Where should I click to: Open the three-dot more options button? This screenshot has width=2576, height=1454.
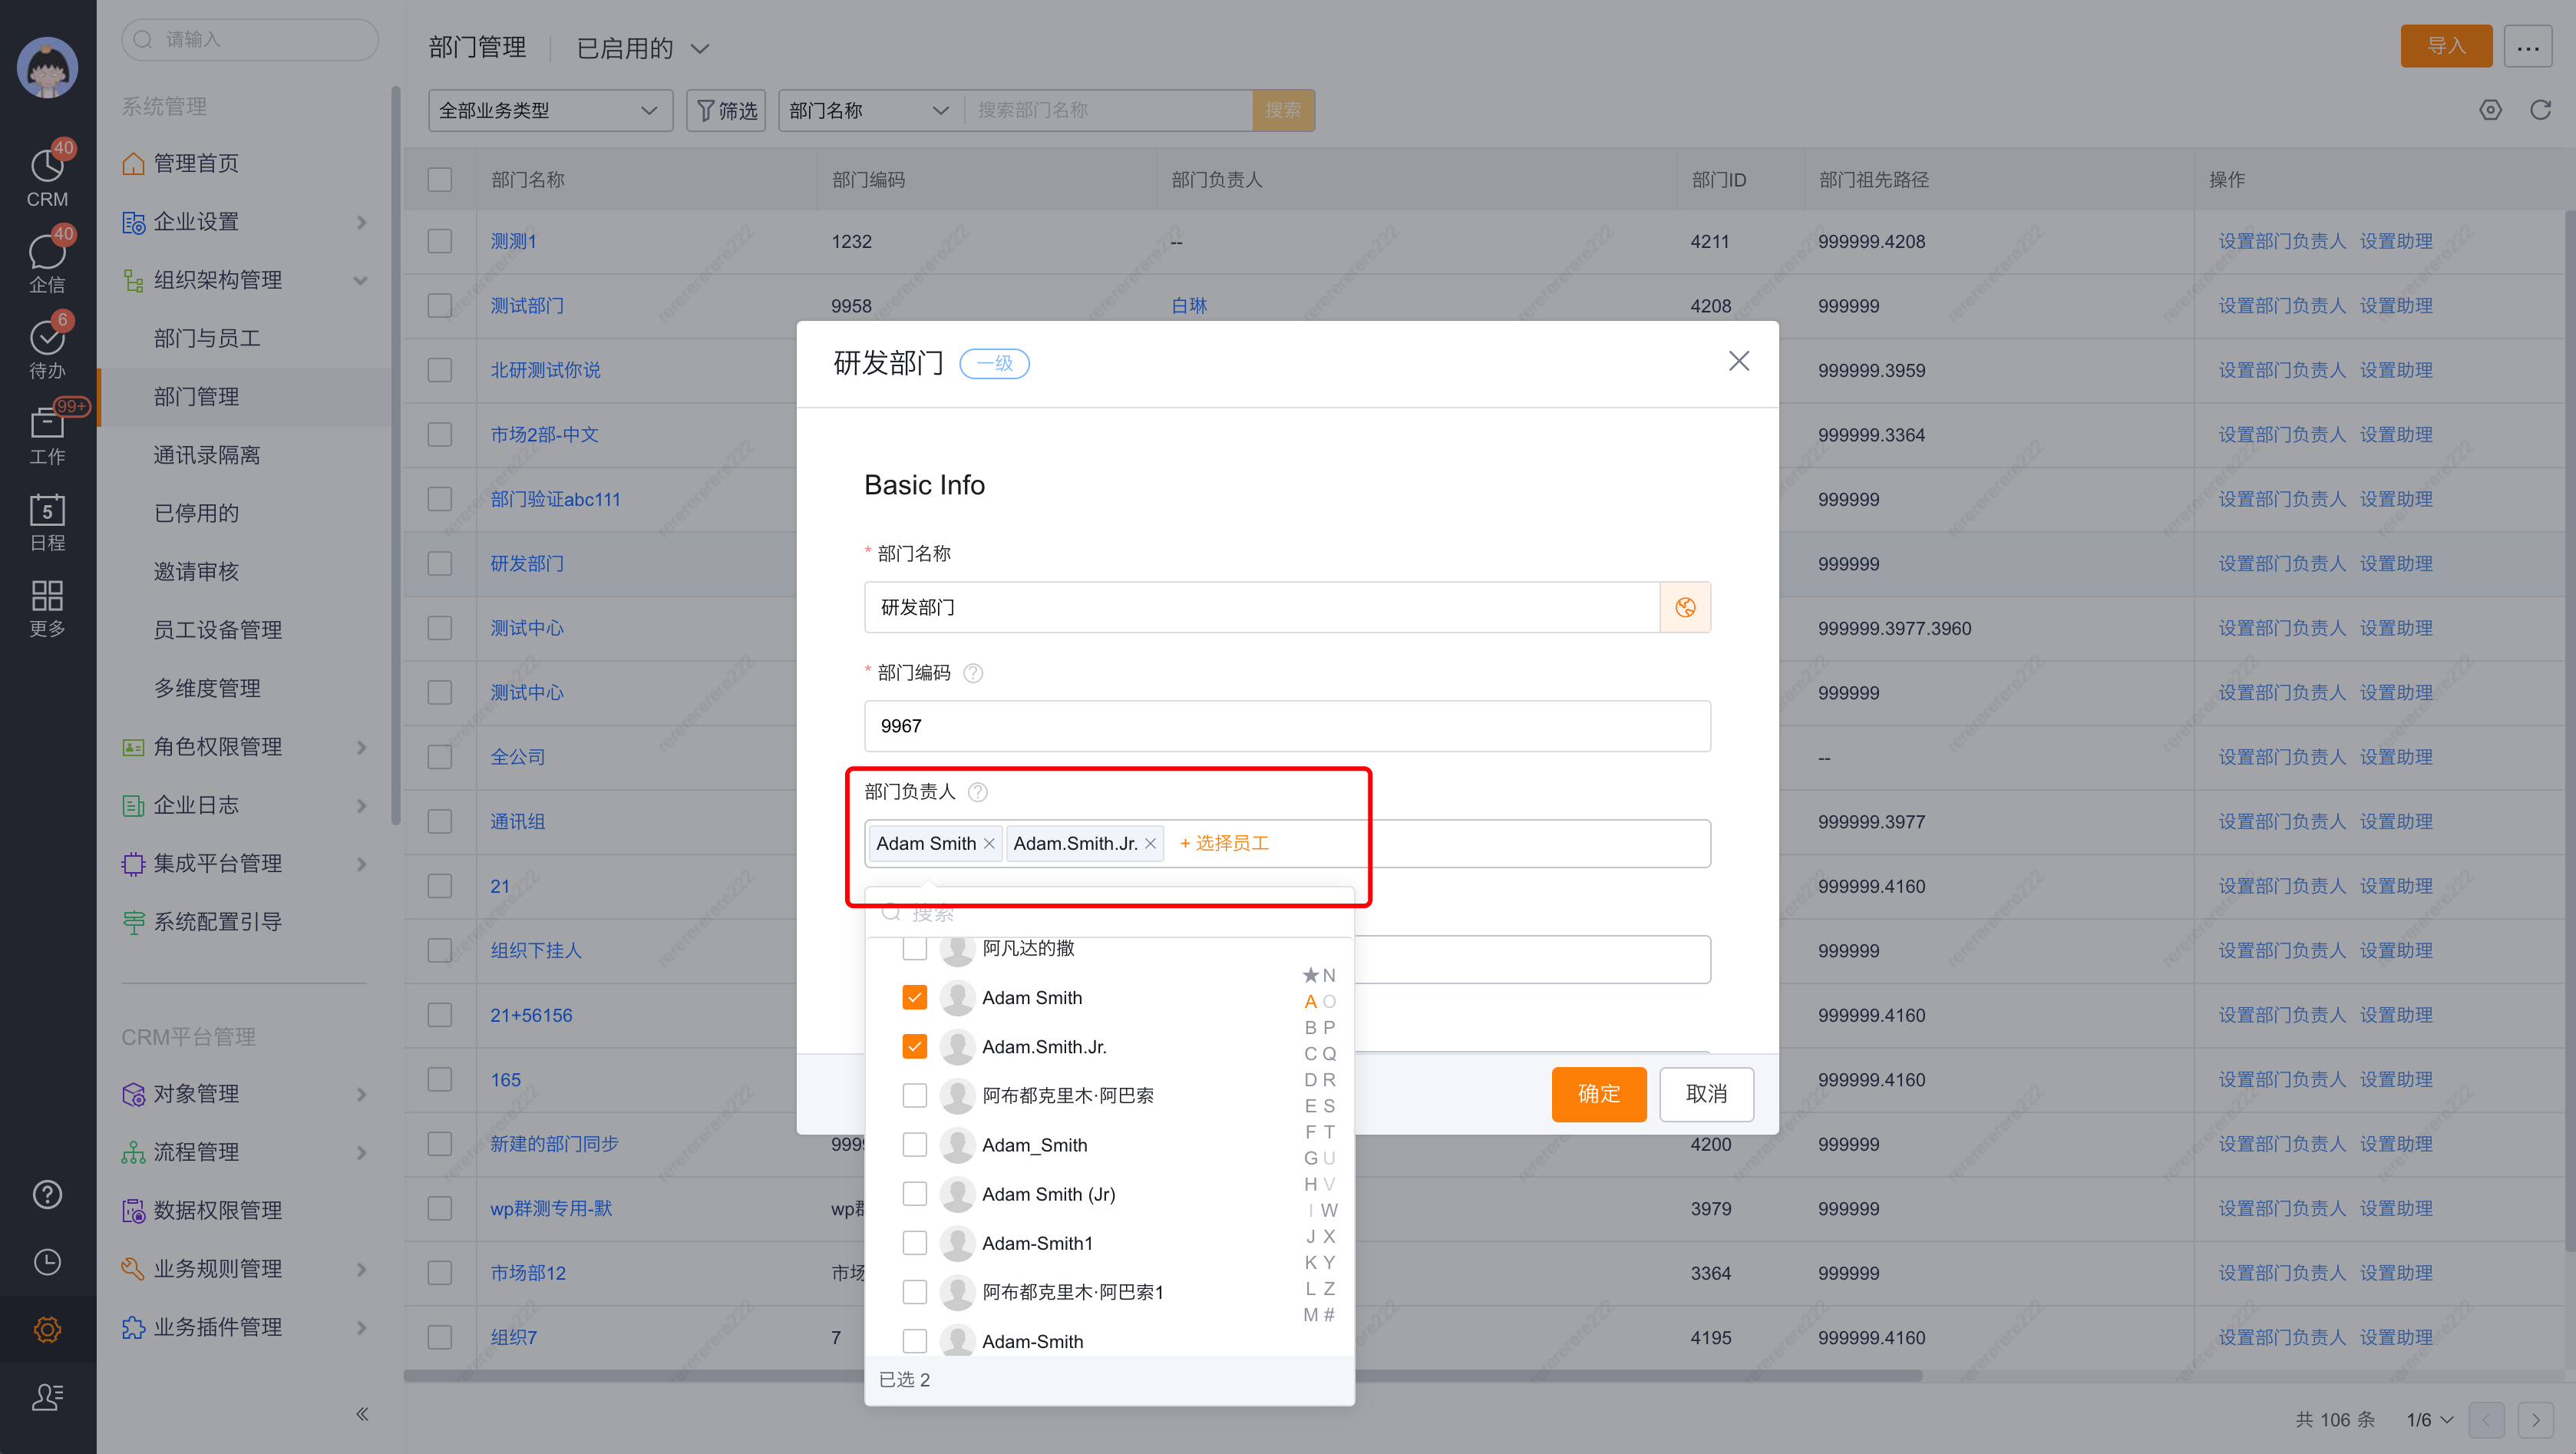[x=2527, y=47]
